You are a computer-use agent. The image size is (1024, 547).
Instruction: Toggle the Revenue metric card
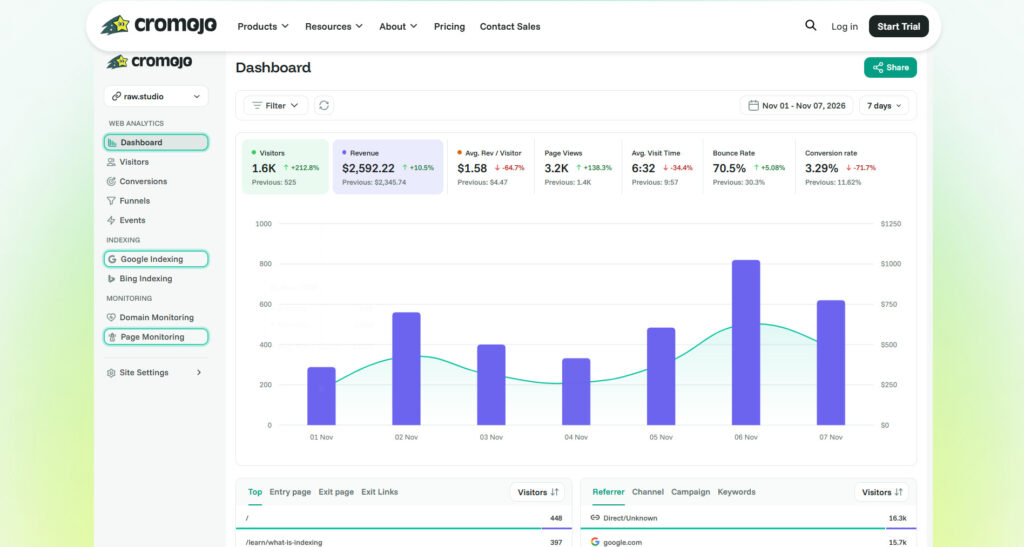click(x=388, y=166)
